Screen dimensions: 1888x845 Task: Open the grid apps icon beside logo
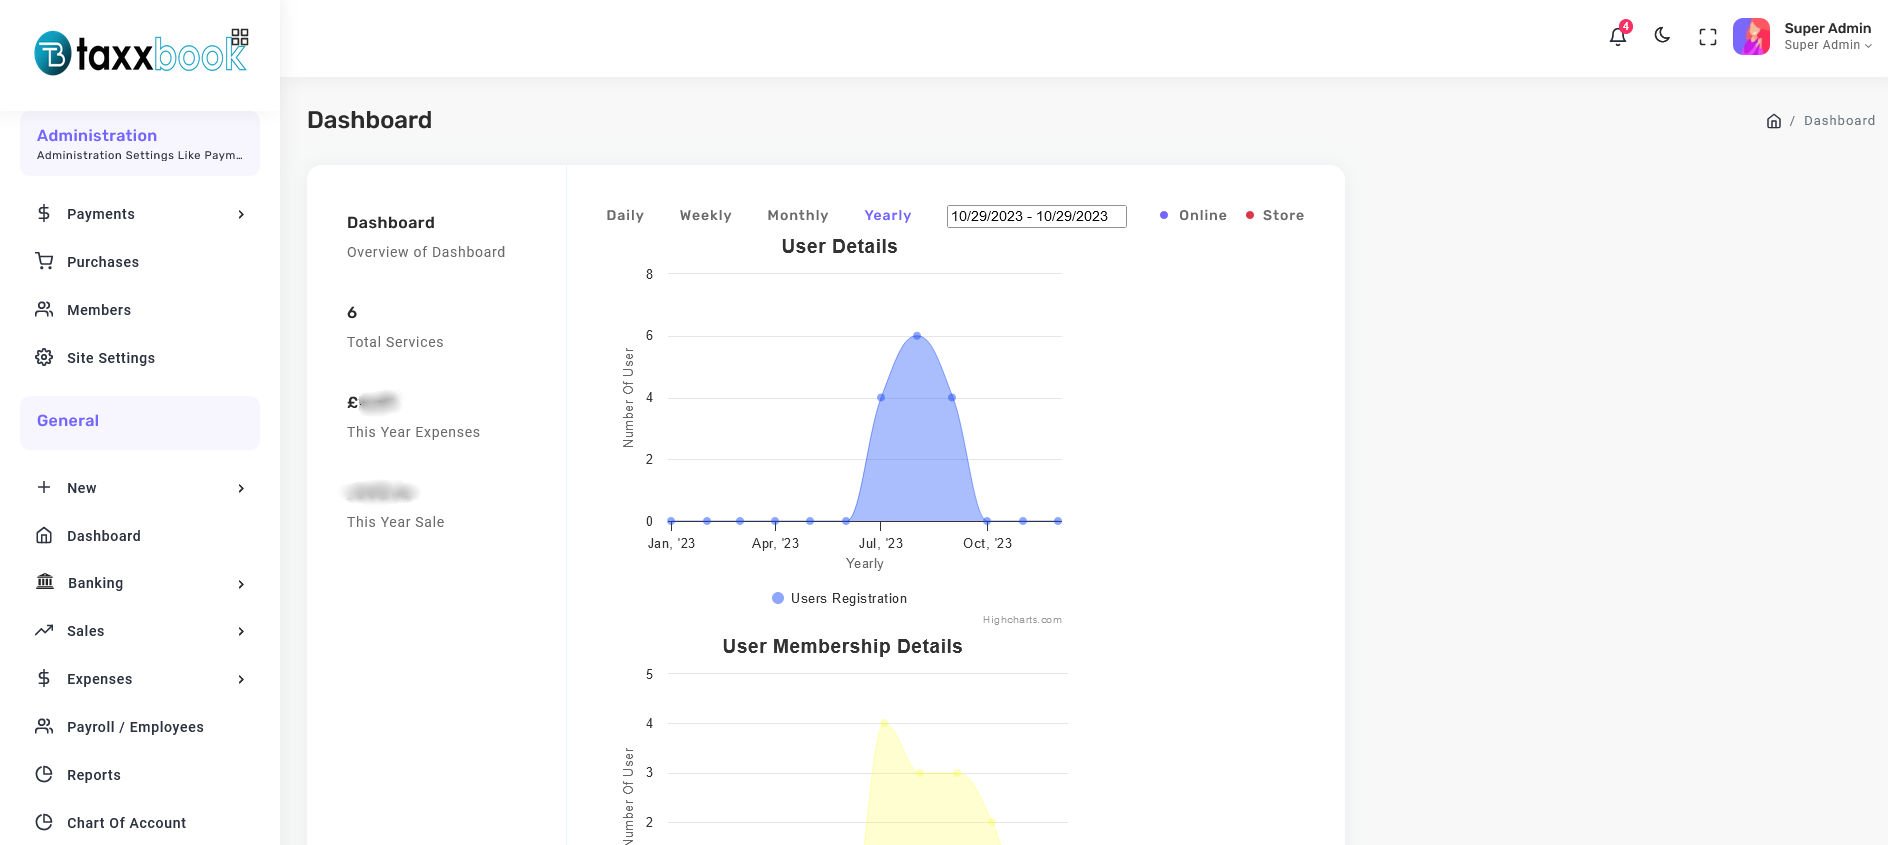click(240, 37)
